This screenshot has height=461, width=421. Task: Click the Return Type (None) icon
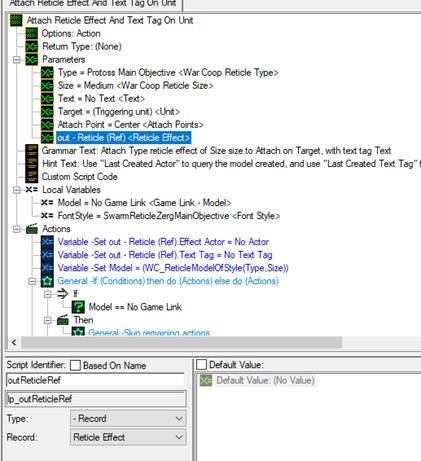(32, 46)
